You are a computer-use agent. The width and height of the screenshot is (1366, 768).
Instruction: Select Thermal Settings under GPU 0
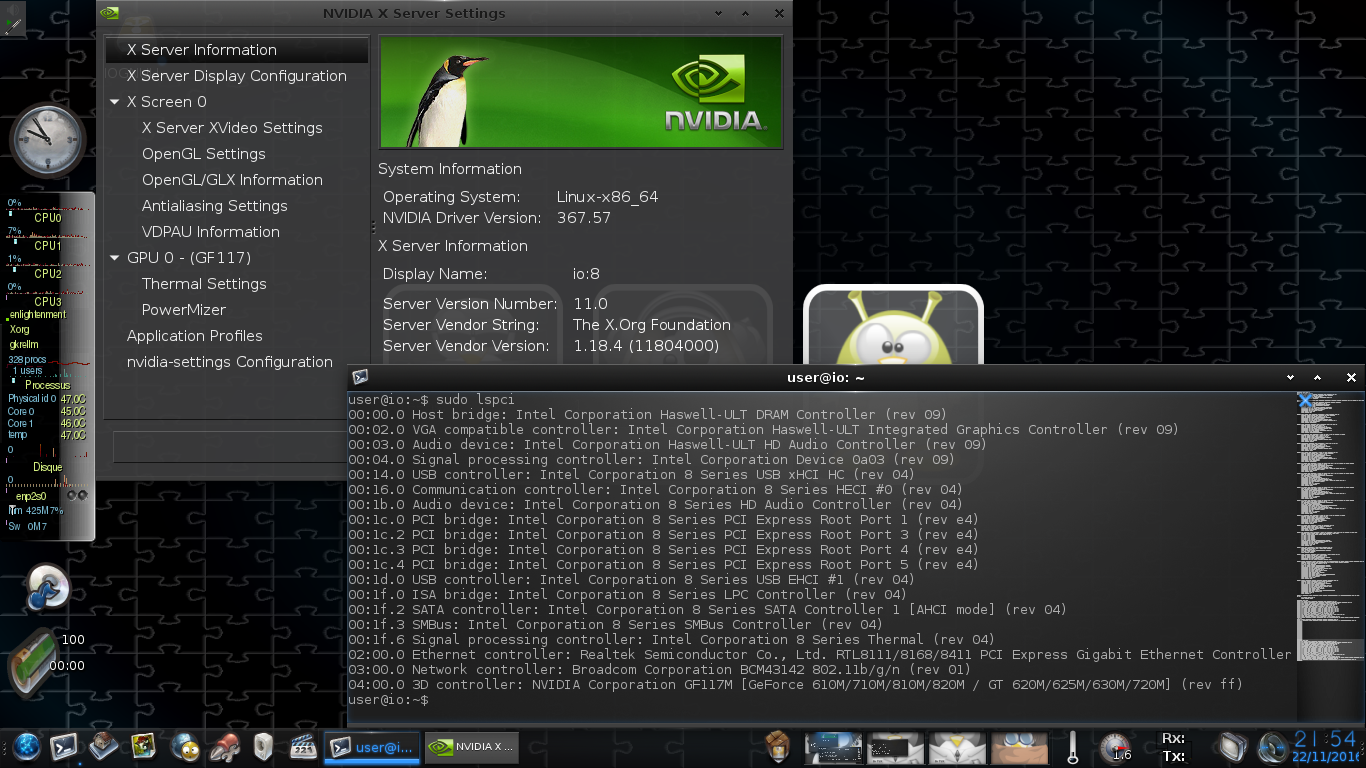coord(204,284)
